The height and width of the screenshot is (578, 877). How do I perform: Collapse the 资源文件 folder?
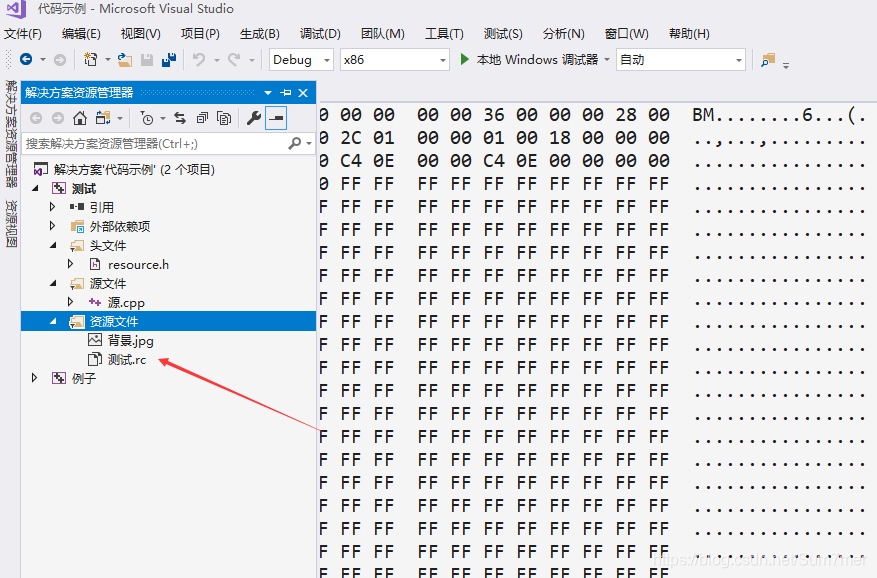[x=53, y=321]
